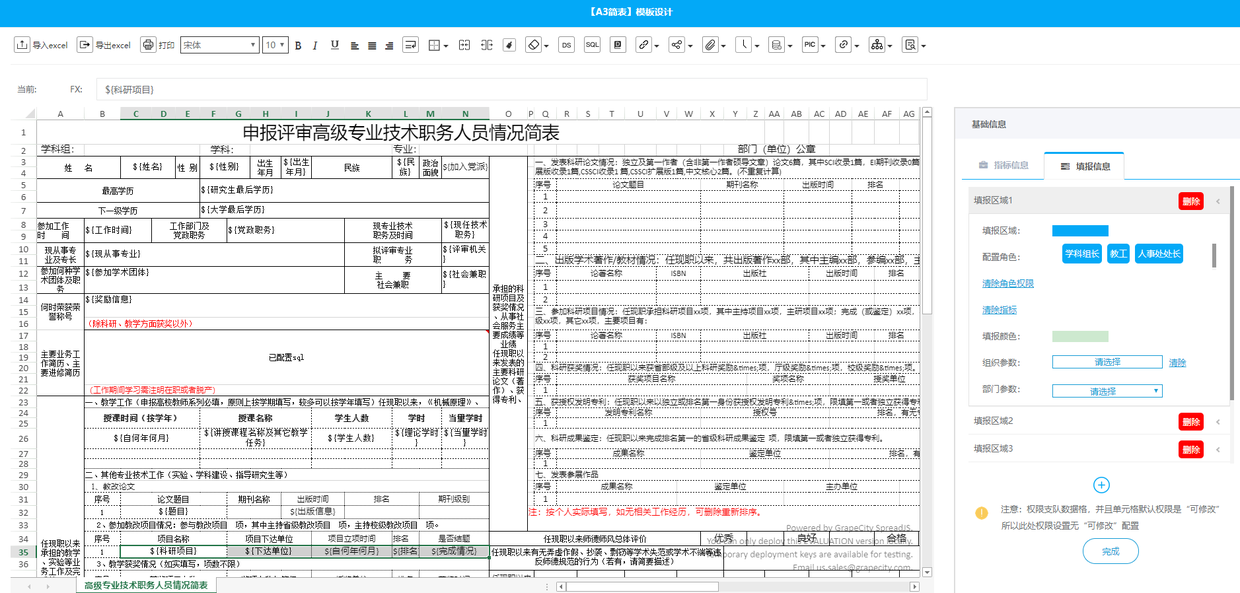The image size is (1240, 593).
Task: Expand the 填报区域2 section chevron
Action: [x=1218, y=422]
